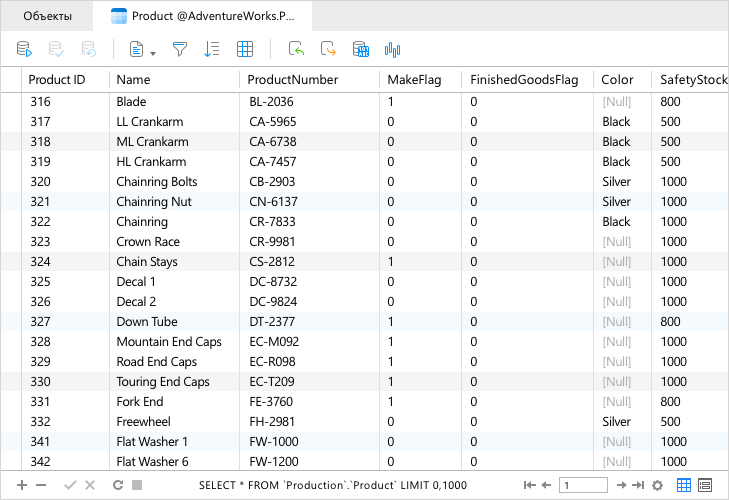
Task: Select the Chain Stays cell
Action: tap(174, 261)
